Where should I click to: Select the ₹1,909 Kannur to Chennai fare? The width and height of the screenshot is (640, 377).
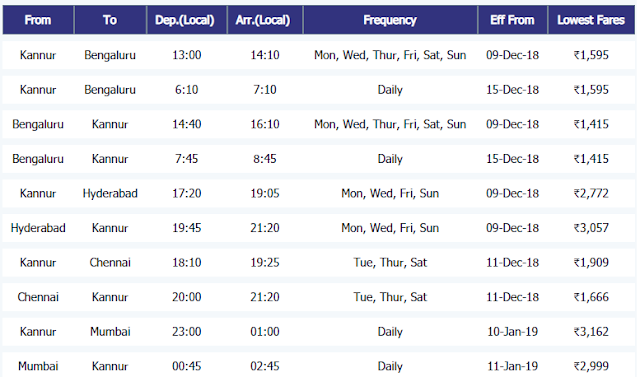(591, 262)
